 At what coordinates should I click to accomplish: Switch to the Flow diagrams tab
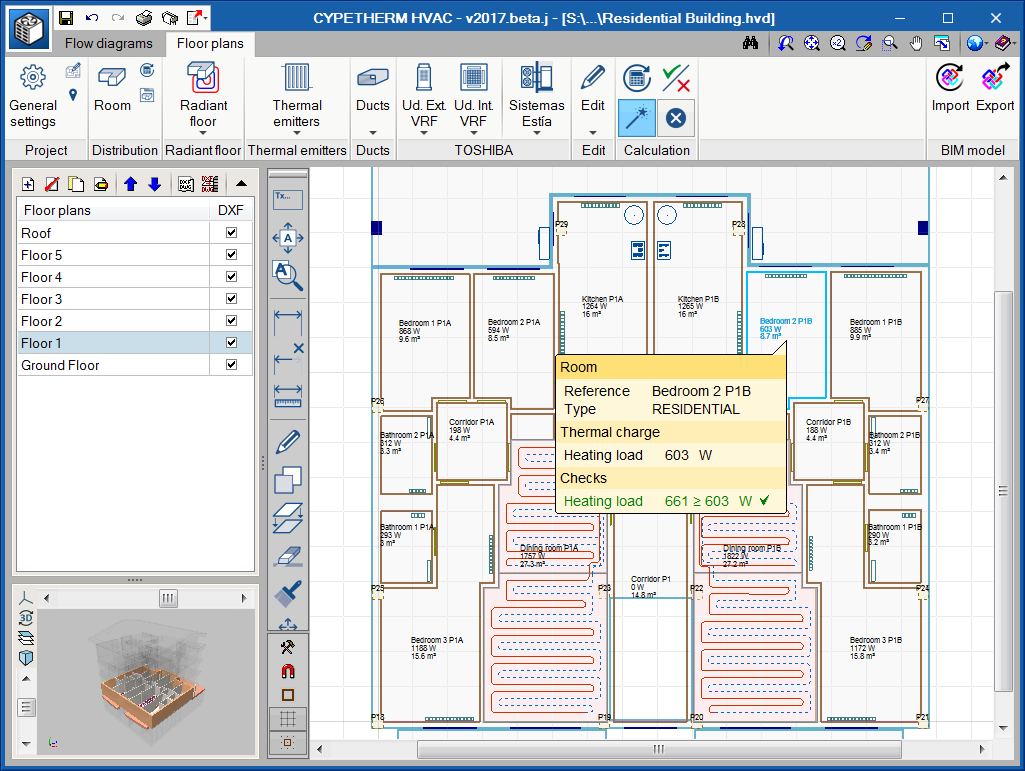(x=109, y=43)
